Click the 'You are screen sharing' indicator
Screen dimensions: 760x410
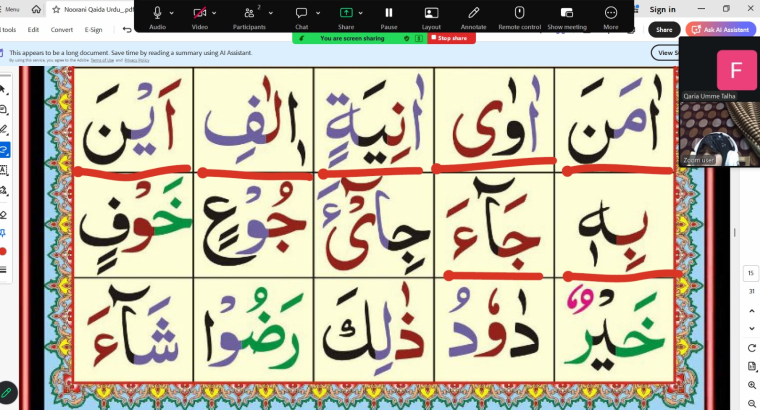pyautogui.click(x=352, y=38)
